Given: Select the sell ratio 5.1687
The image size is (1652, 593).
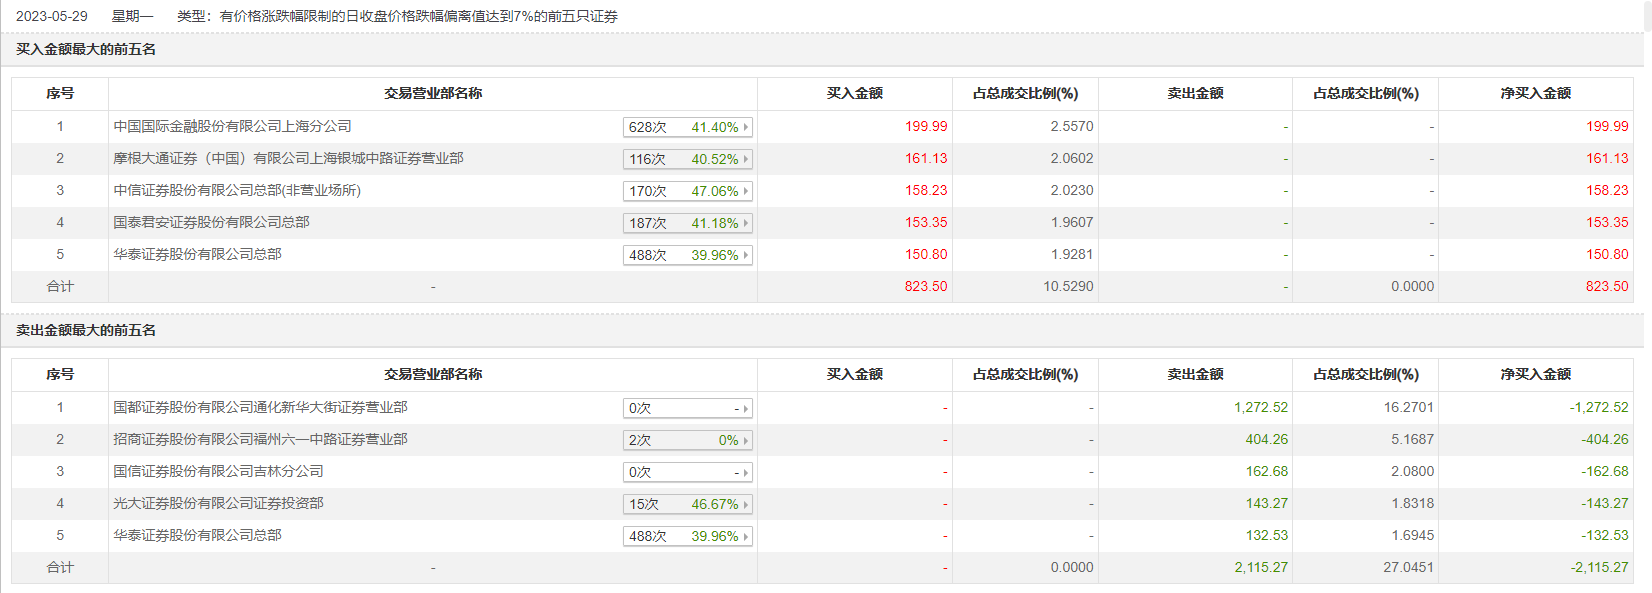Looking at the screenshot, I should click(x=1412, y=439).
